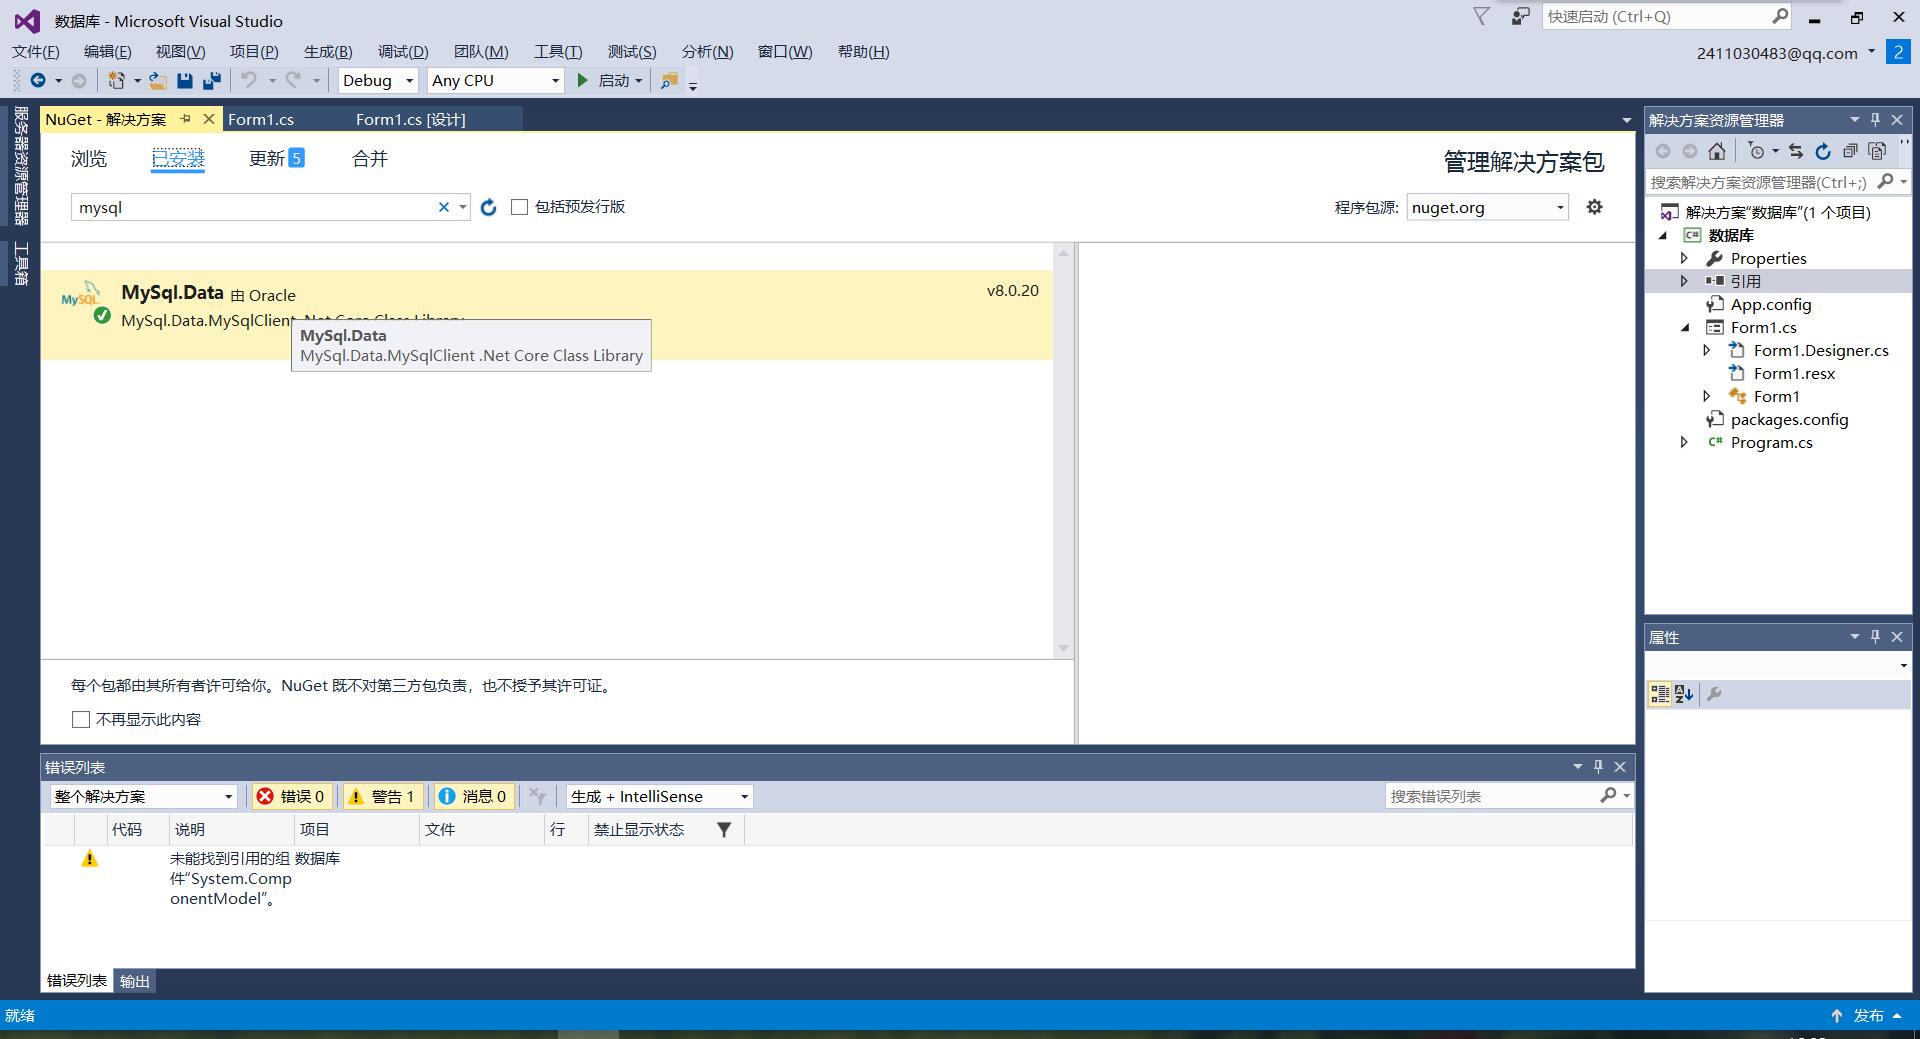Click Home icon in Solution Explorer
Screen dimensions: 1920x1039
tap(1717, 151)
